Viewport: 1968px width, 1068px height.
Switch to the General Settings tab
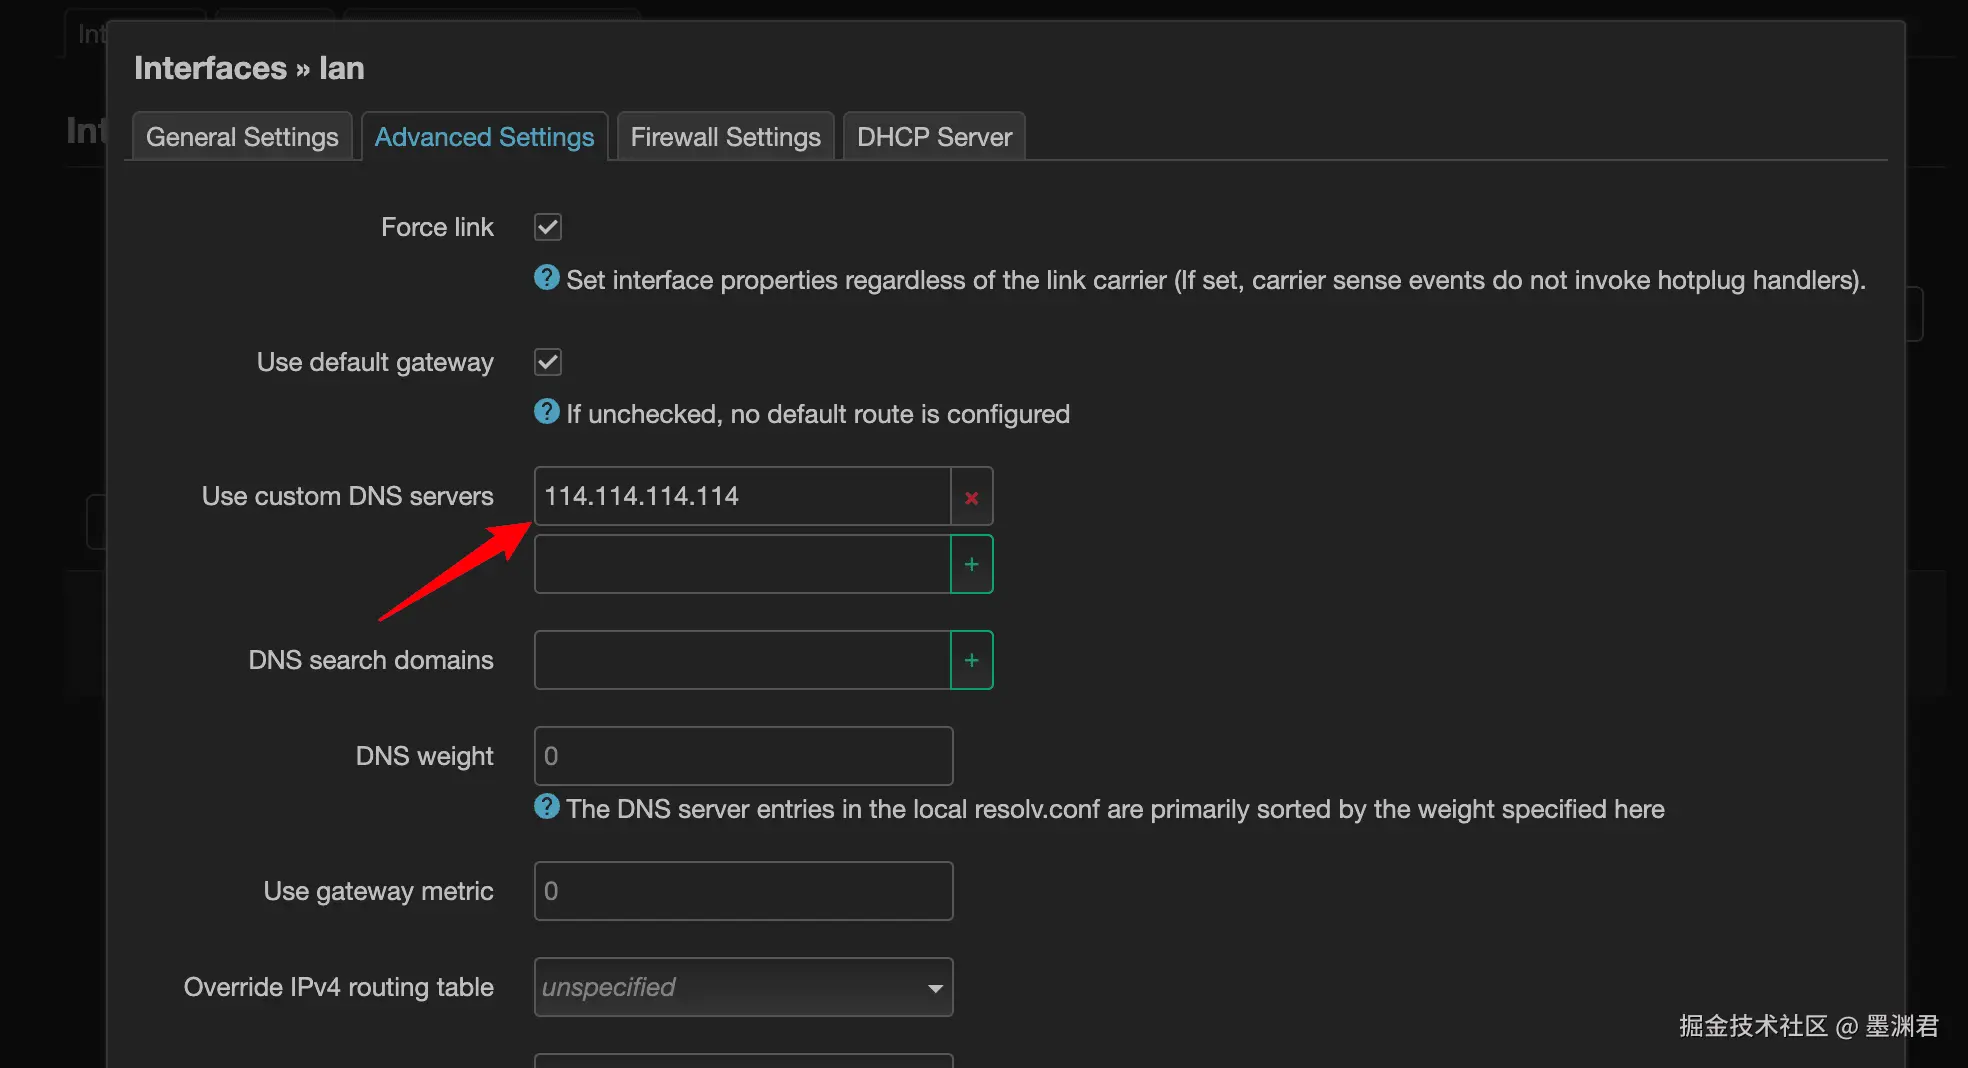point(242,137)
